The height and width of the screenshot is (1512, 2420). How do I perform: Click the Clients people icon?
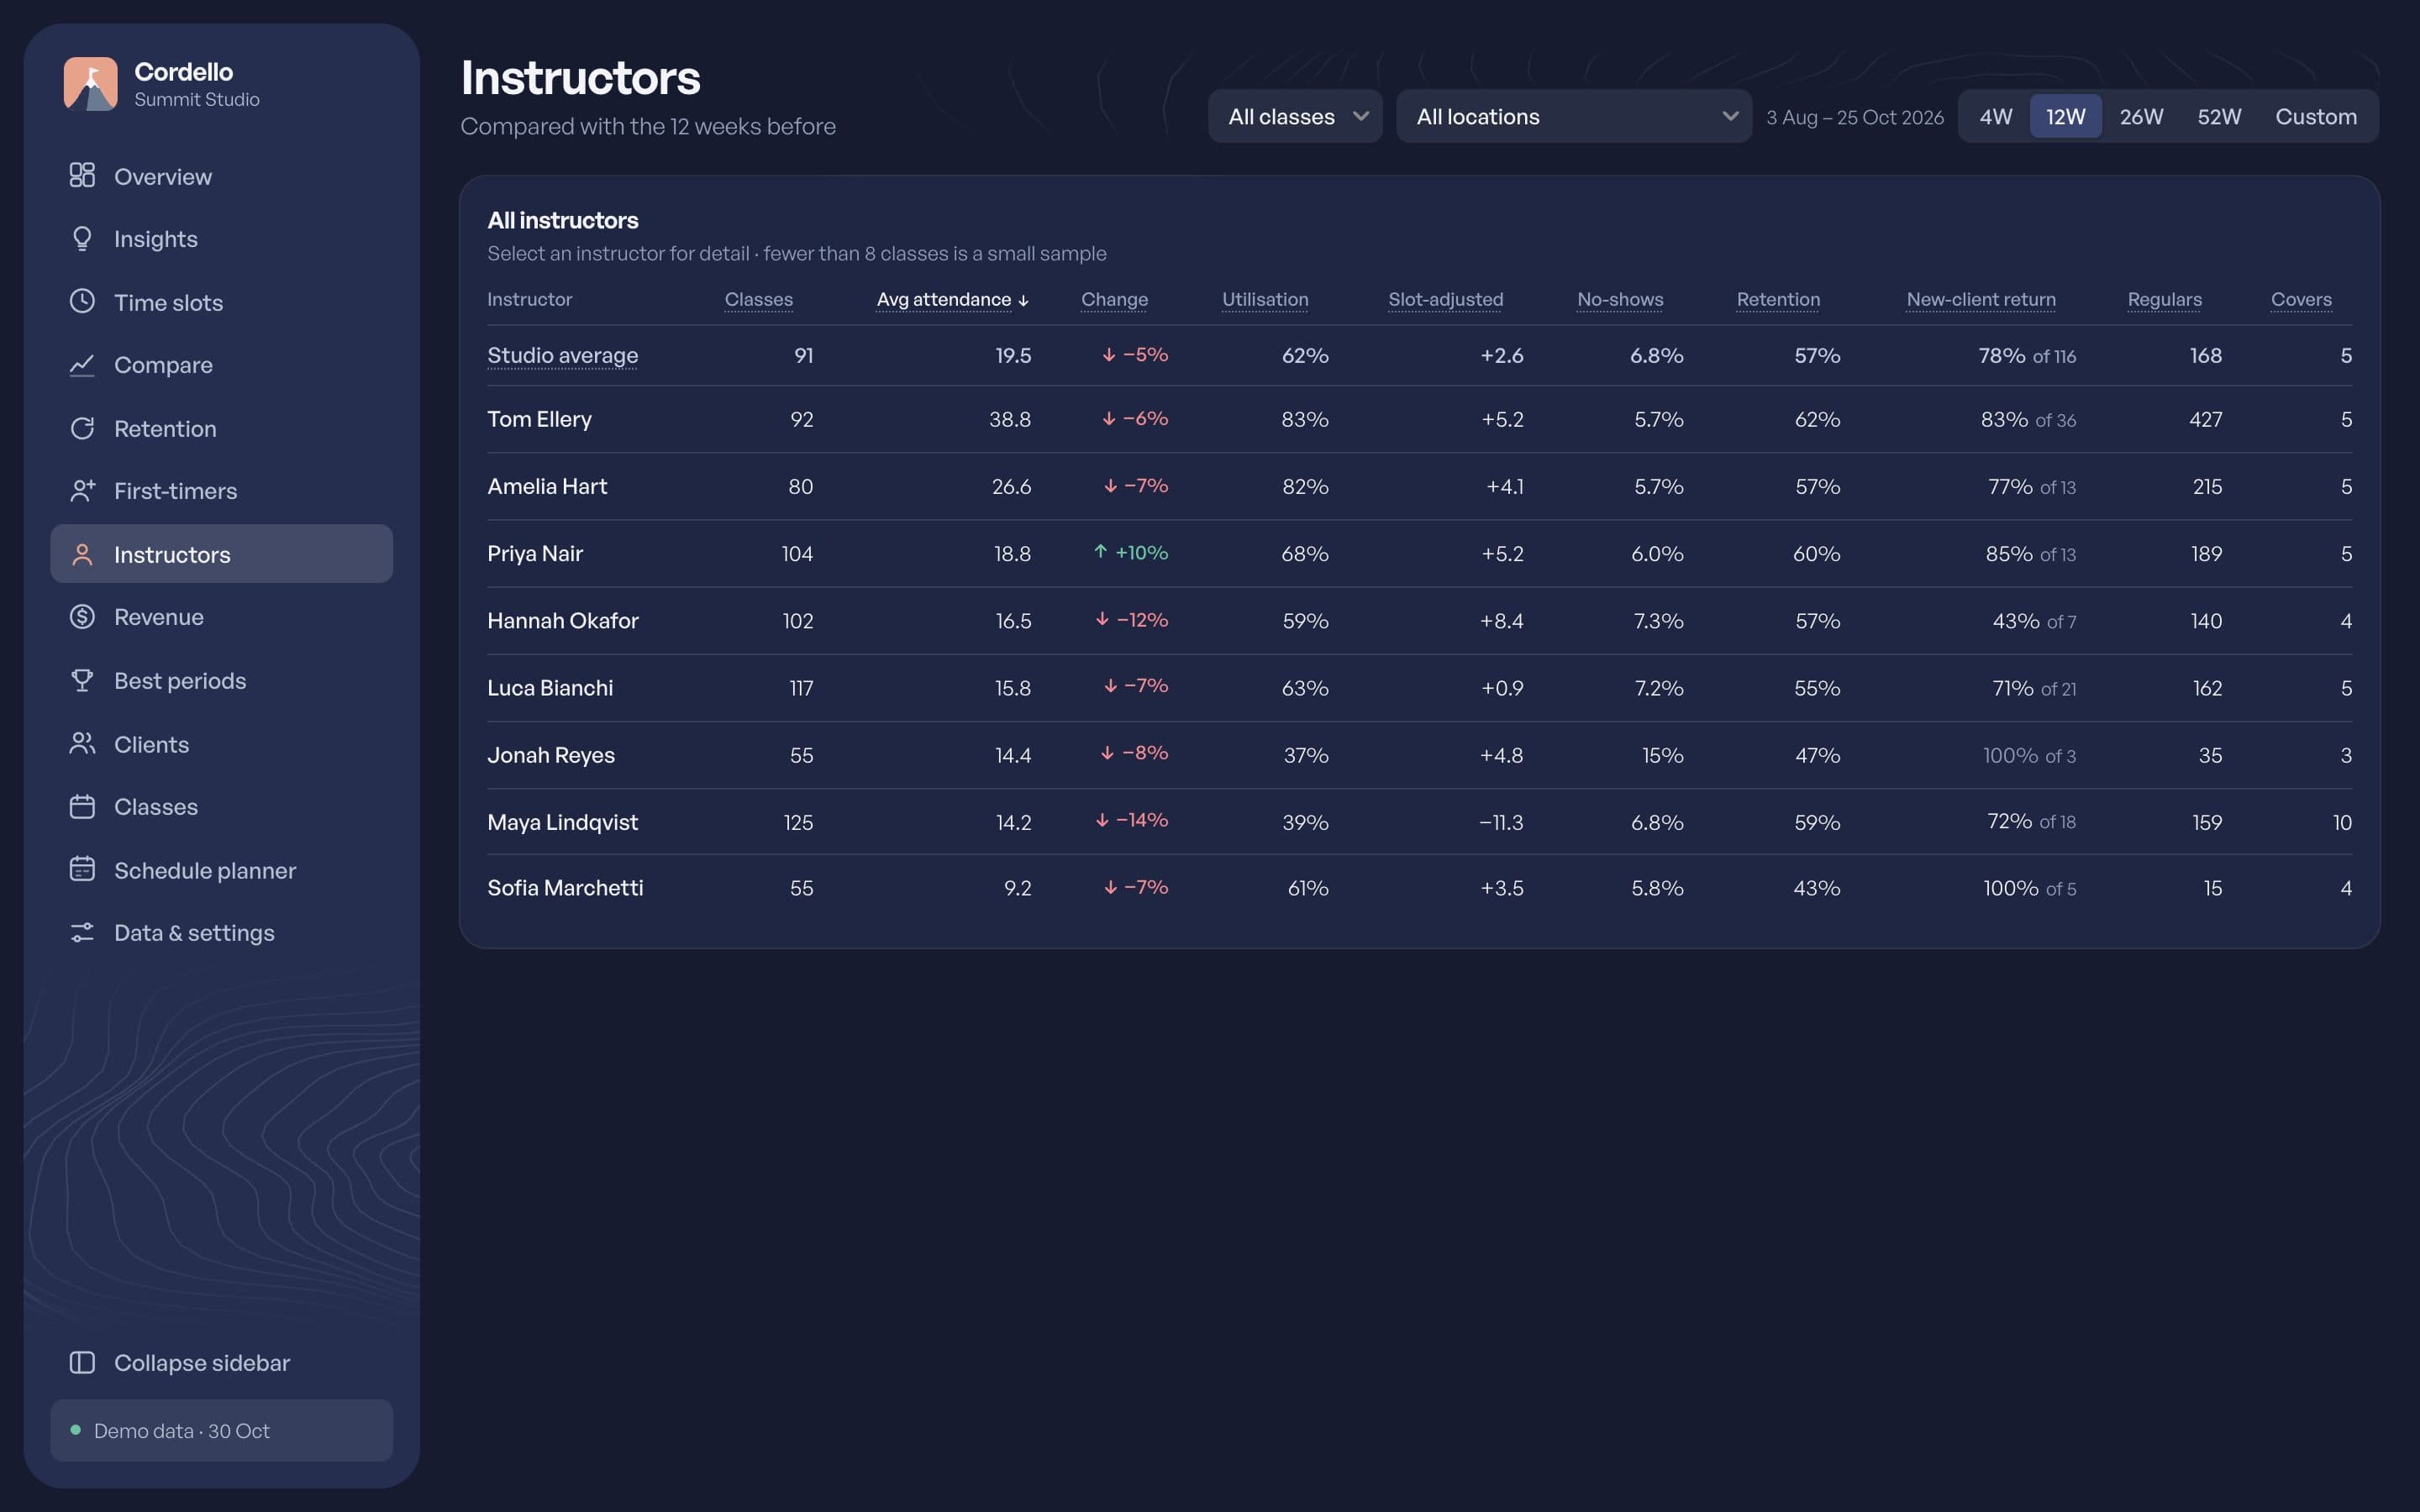tap(82, 743)
